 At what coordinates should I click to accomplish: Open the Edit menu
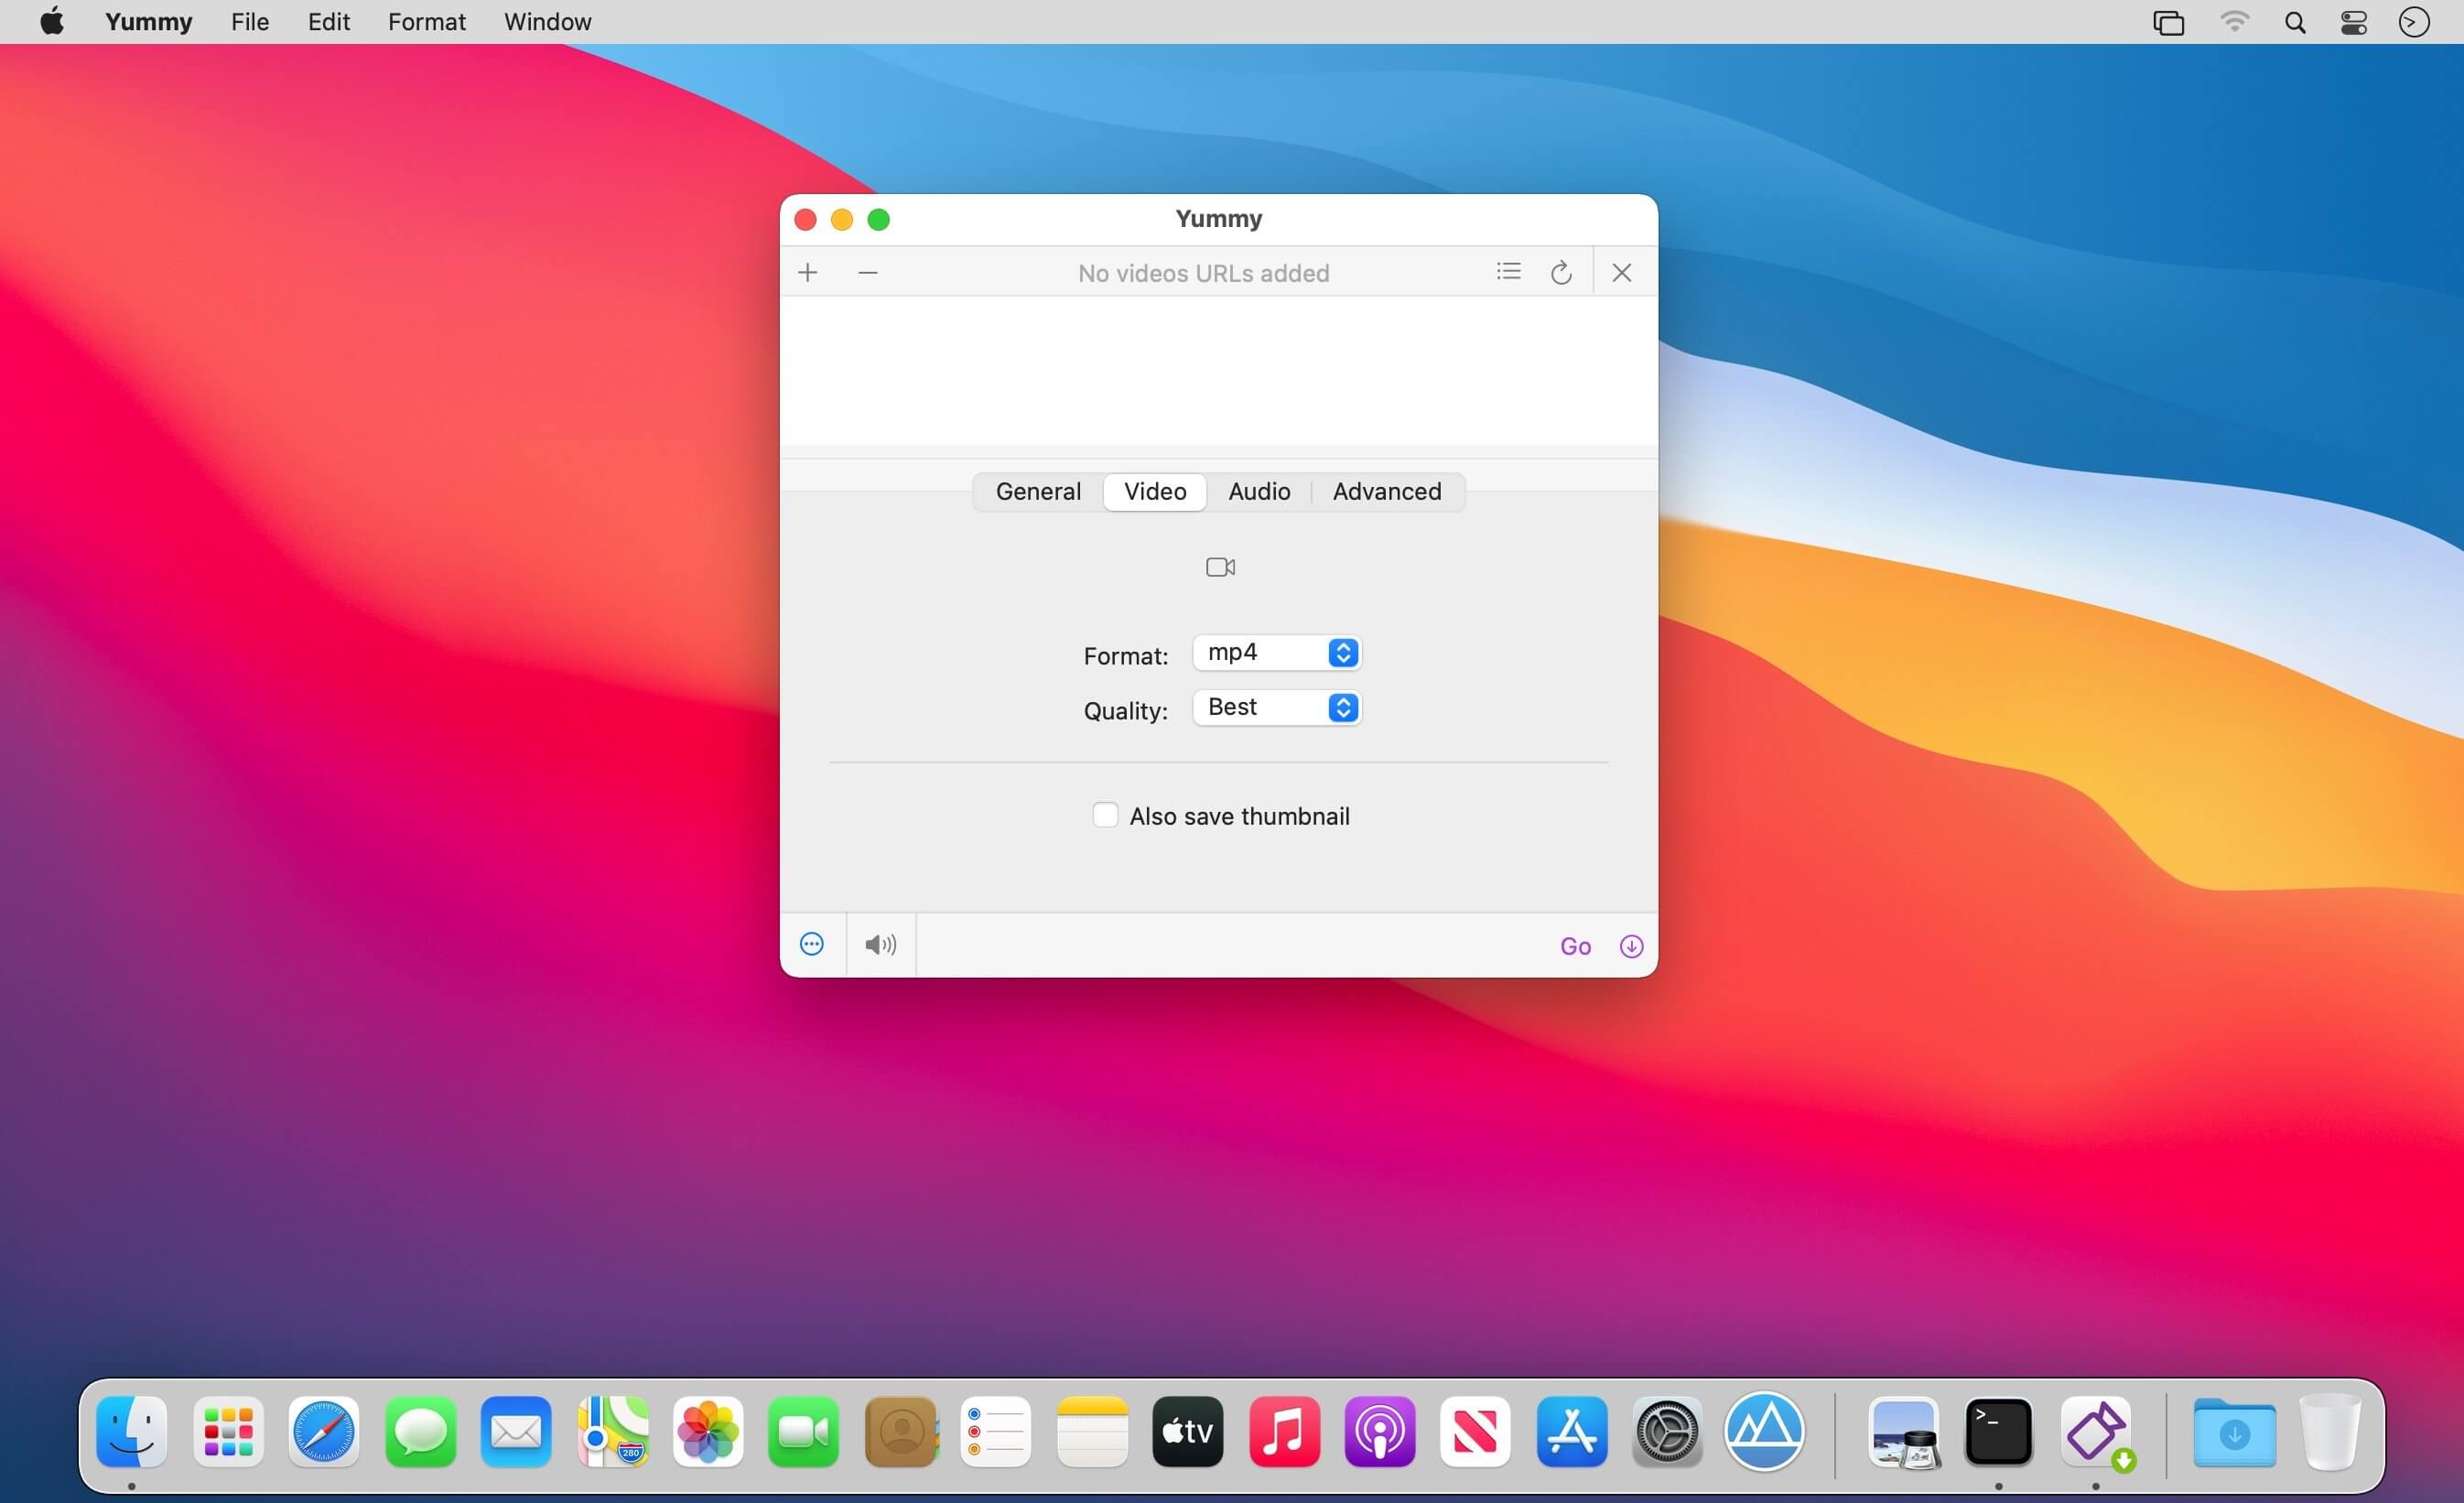point(329,22)
